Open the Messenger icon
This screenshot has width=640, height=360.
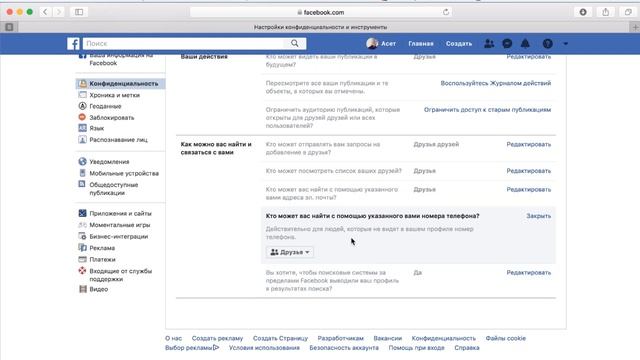507,44
